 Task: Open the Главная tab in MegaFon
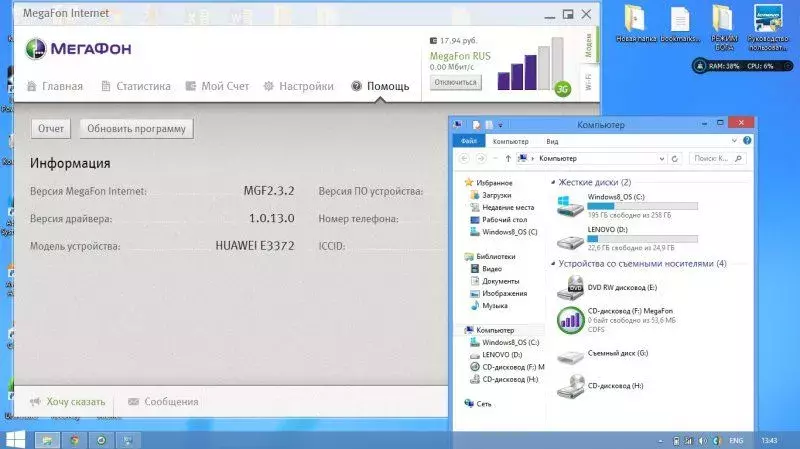tap(55, 86)
